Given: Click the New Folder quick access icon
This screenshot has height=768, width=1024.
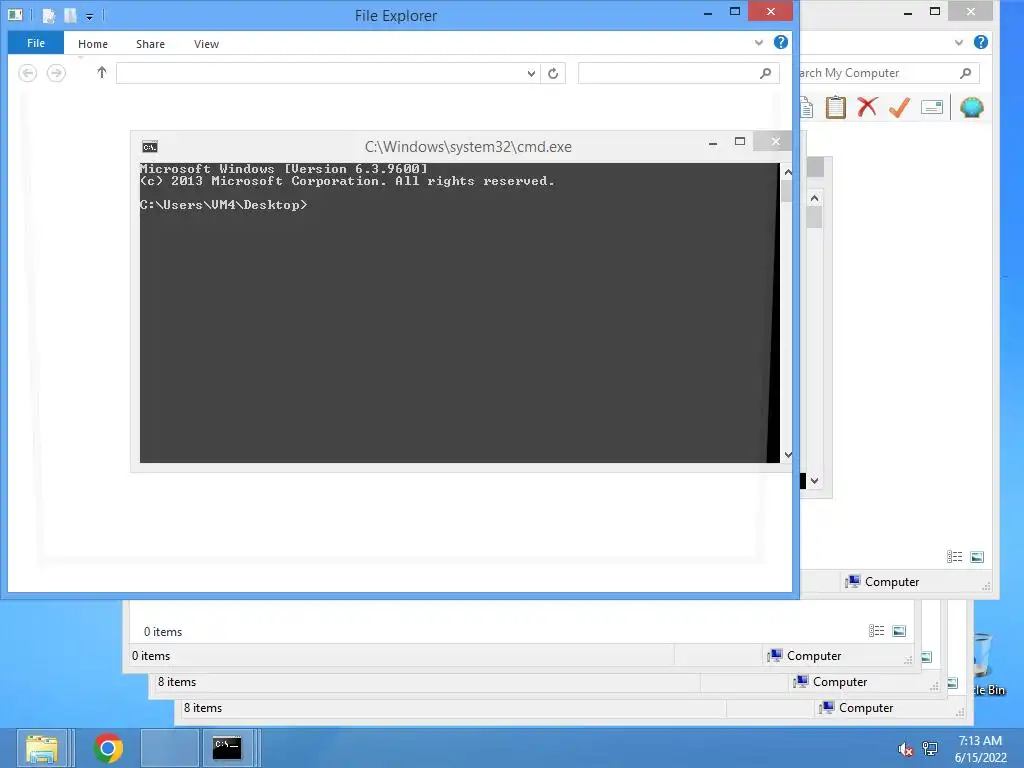Looking at the screenshot, I should coord(70,15).
